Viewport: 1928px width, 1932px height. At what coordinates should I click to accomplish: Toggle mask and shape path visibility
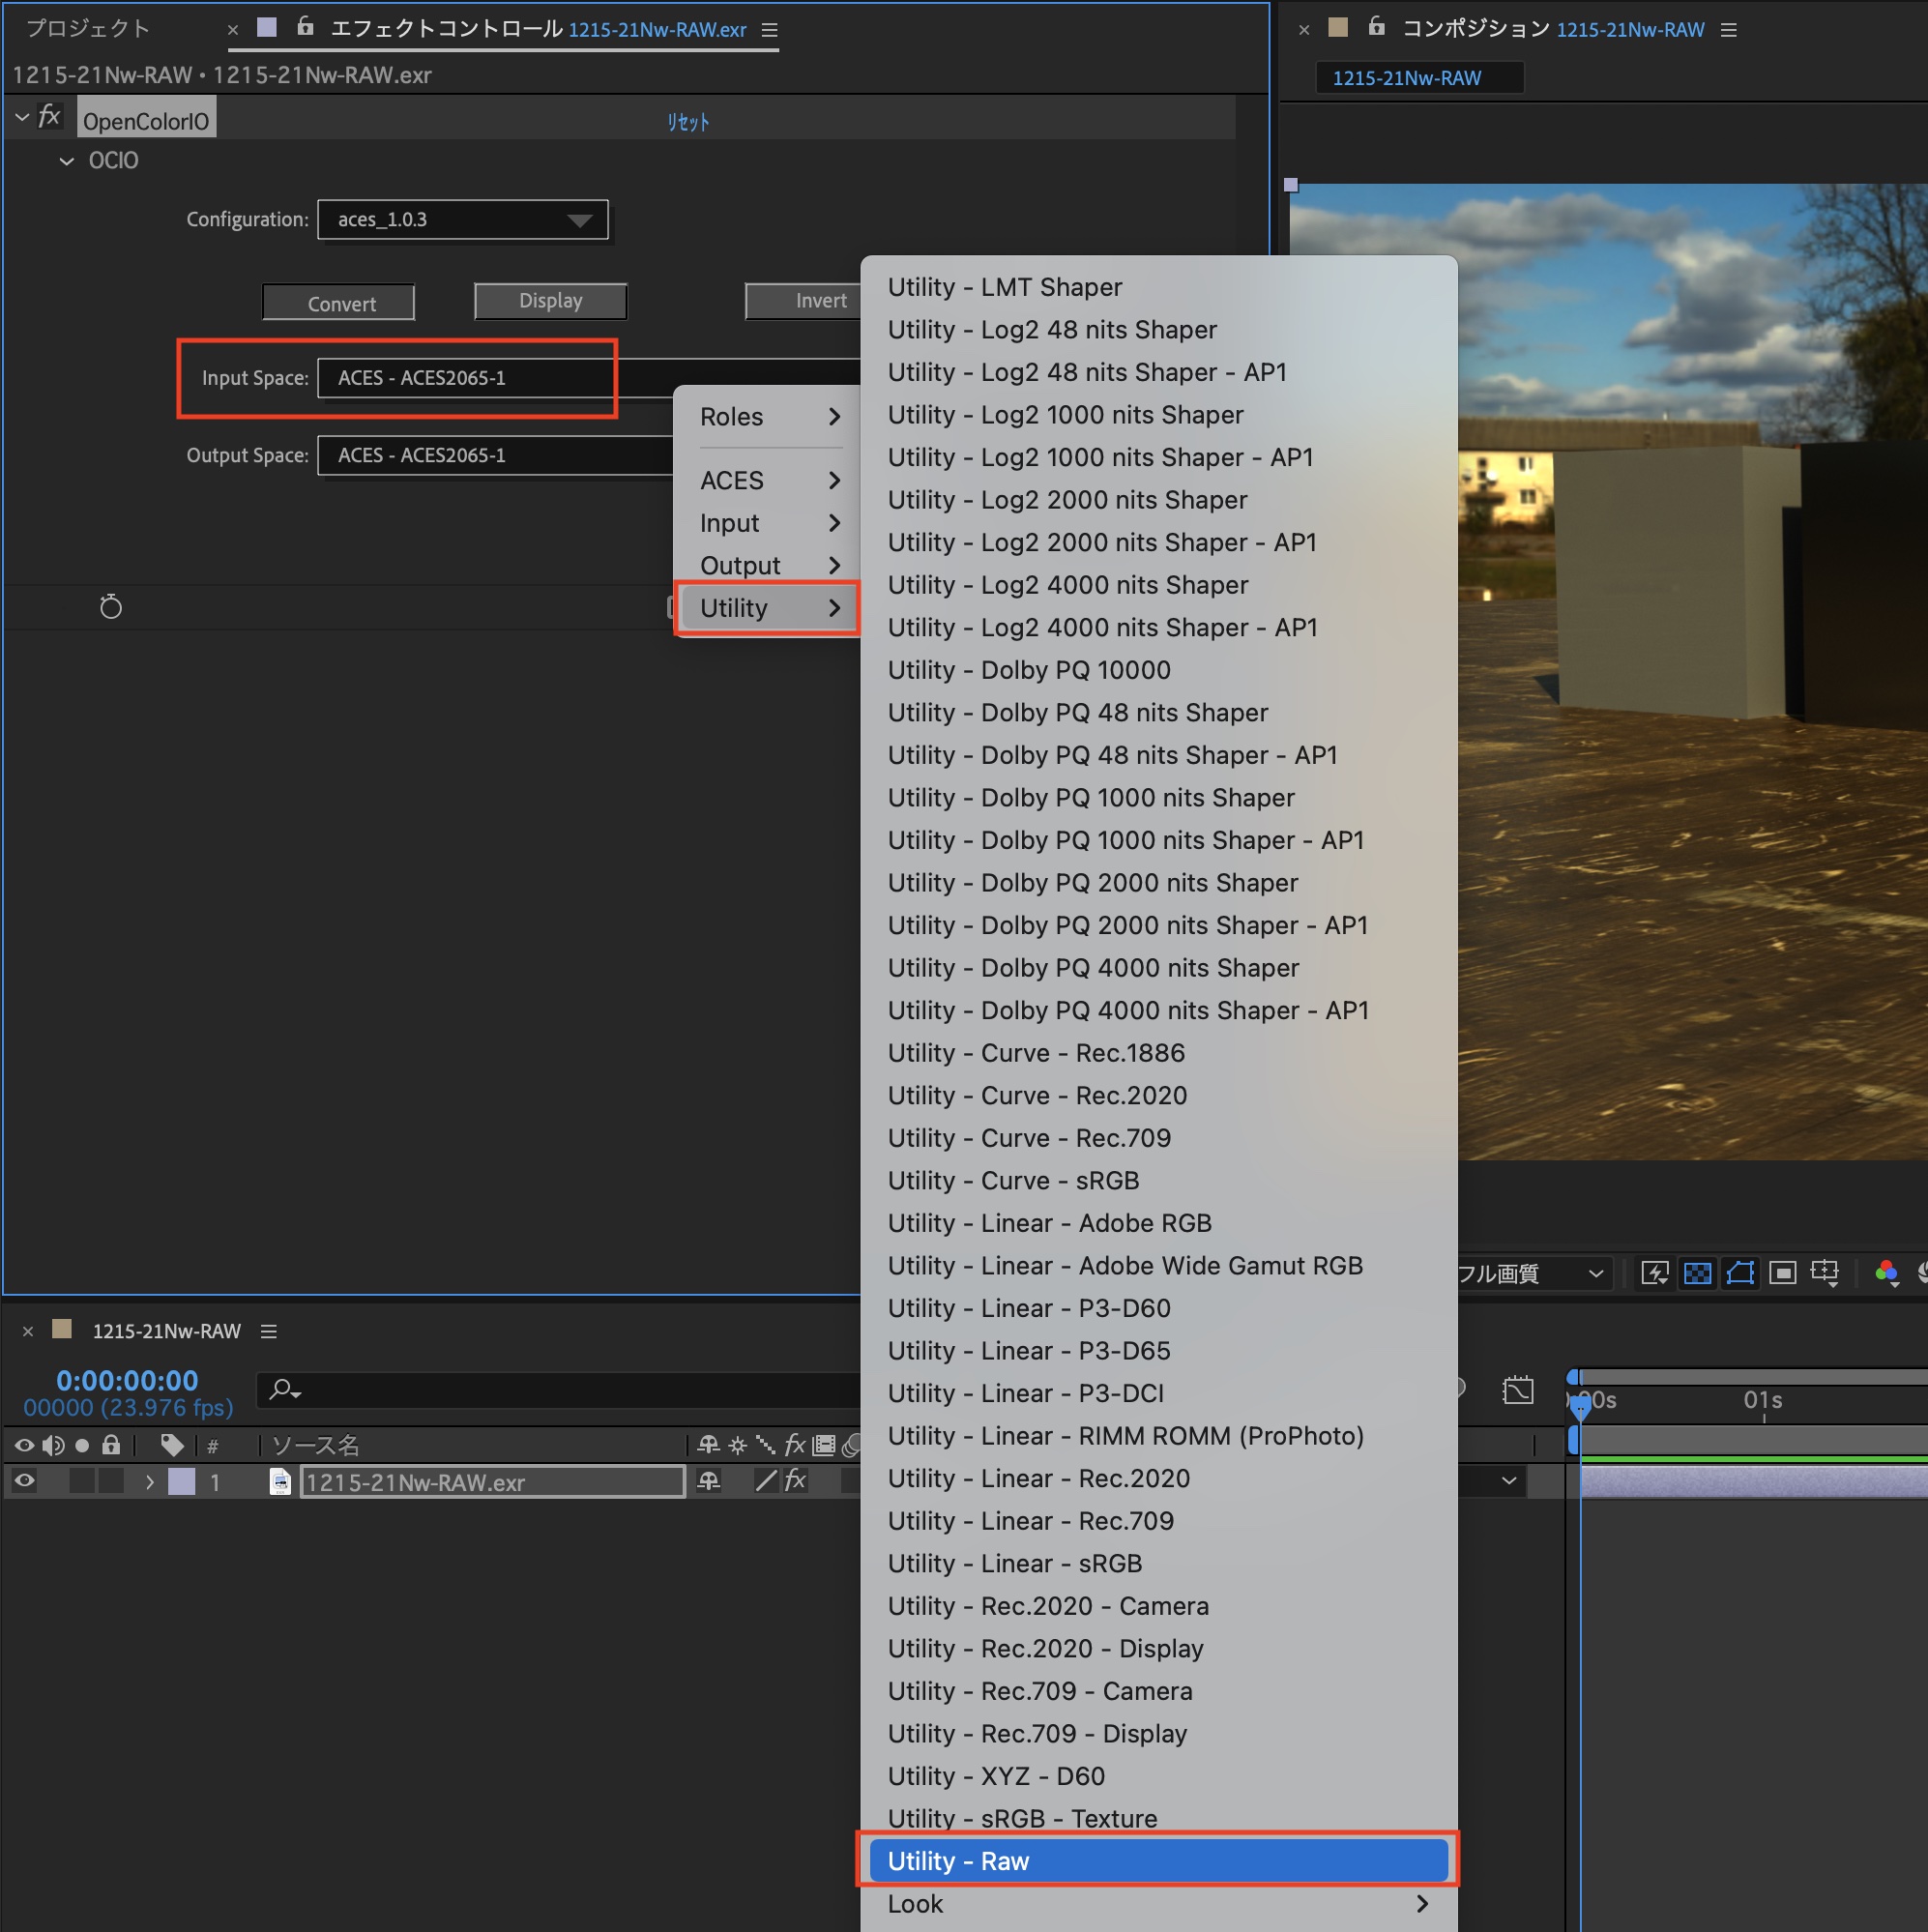click(1740, 1273)
